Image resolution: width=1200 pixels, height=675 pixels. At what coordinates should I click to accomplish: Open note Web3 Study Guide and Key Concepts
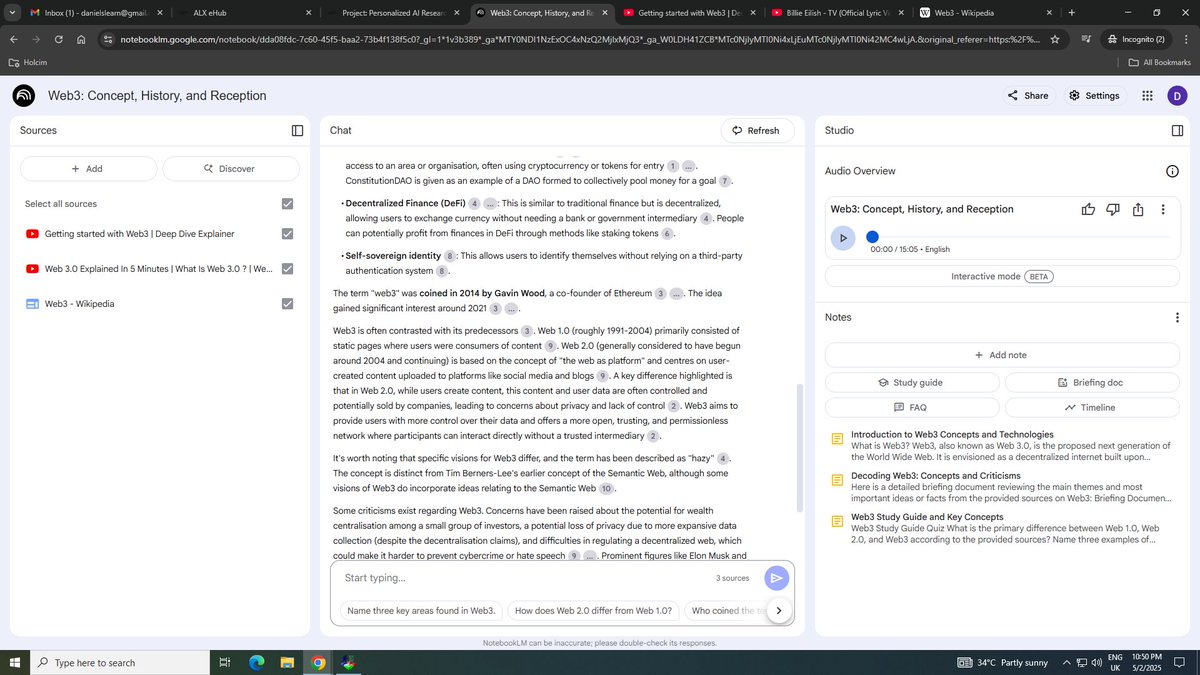tap(1002, 528)
